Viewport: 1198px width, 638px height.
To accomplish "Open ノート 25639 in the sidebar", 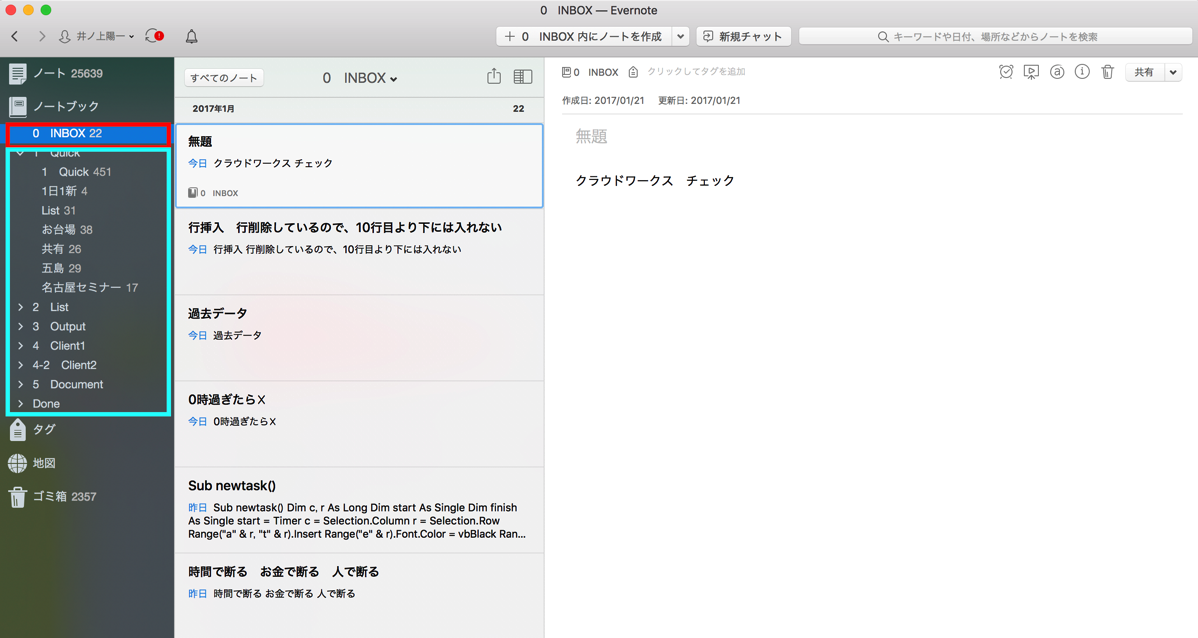I will pos(56,73).
